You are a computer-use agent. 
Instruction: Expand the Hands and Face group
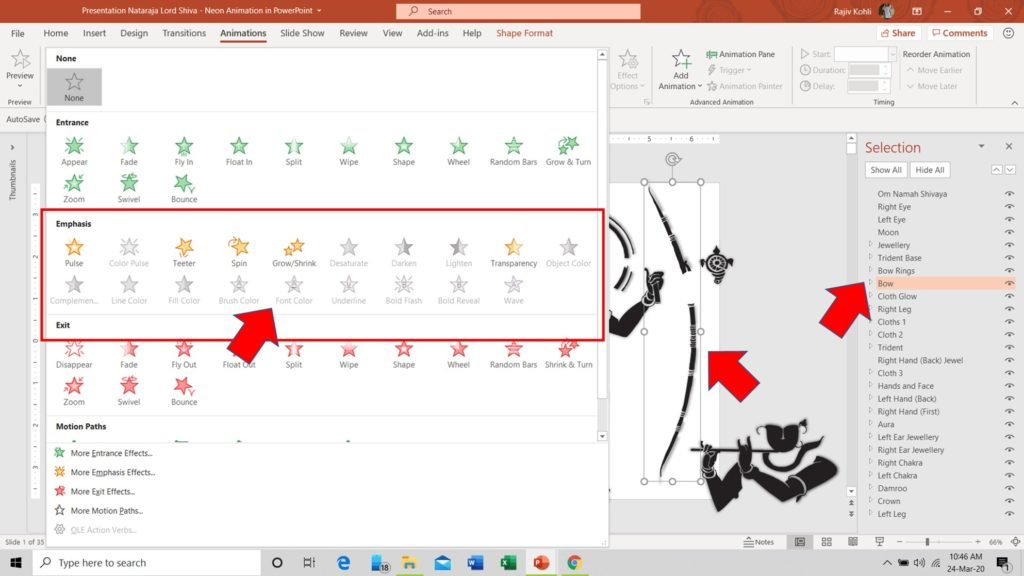[x=871, y=385]
